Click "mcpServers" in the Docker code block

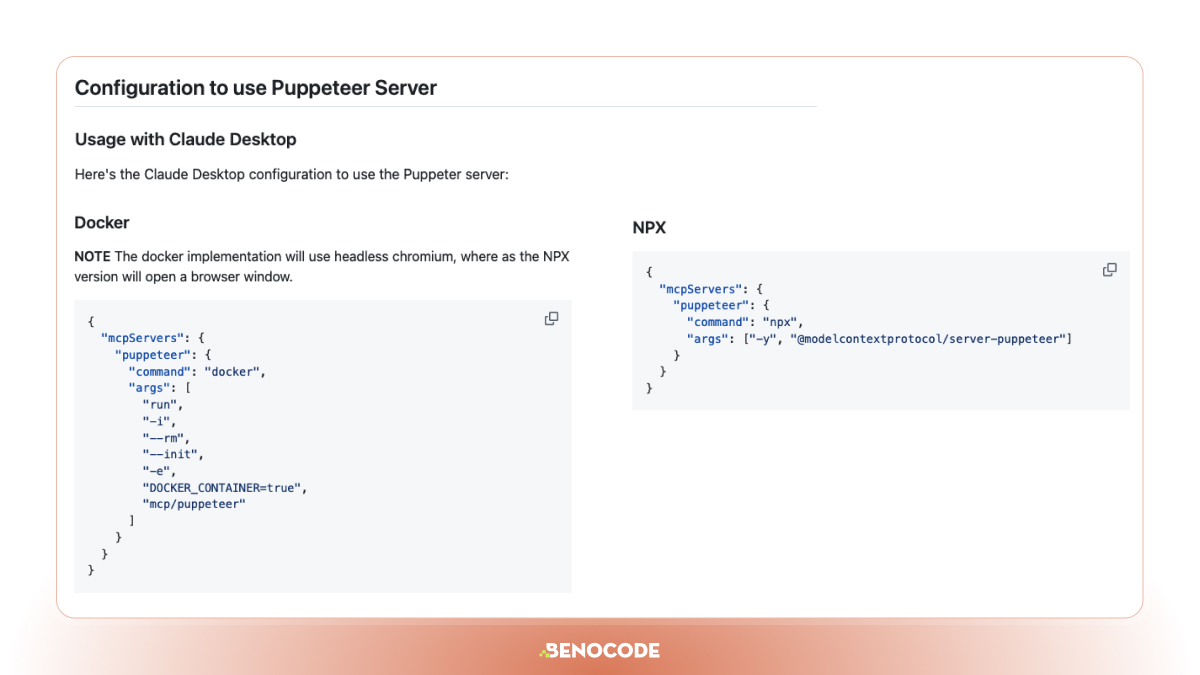pos(142,339)
